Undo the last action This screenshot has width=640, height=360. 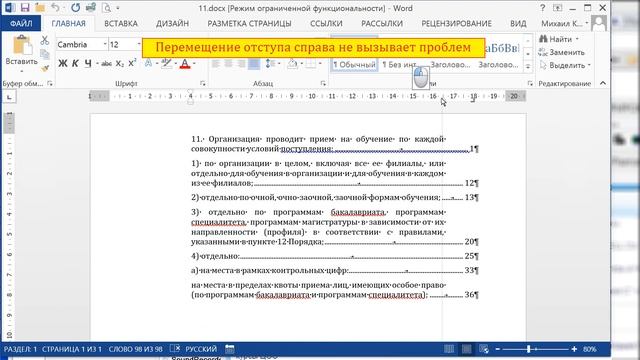[x=56, y=8]
